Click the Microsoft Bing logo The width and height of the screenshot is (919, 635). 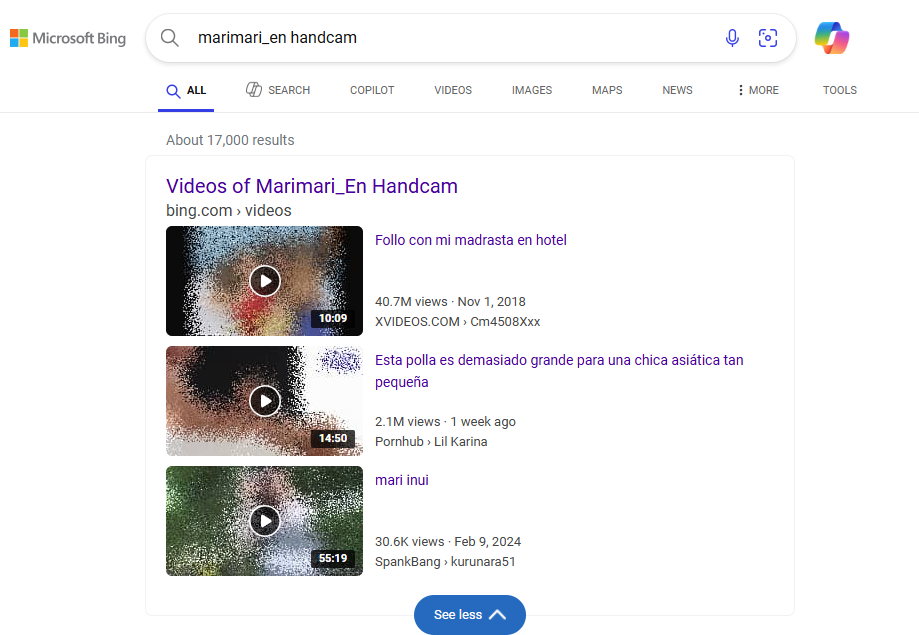coord(68,38)
